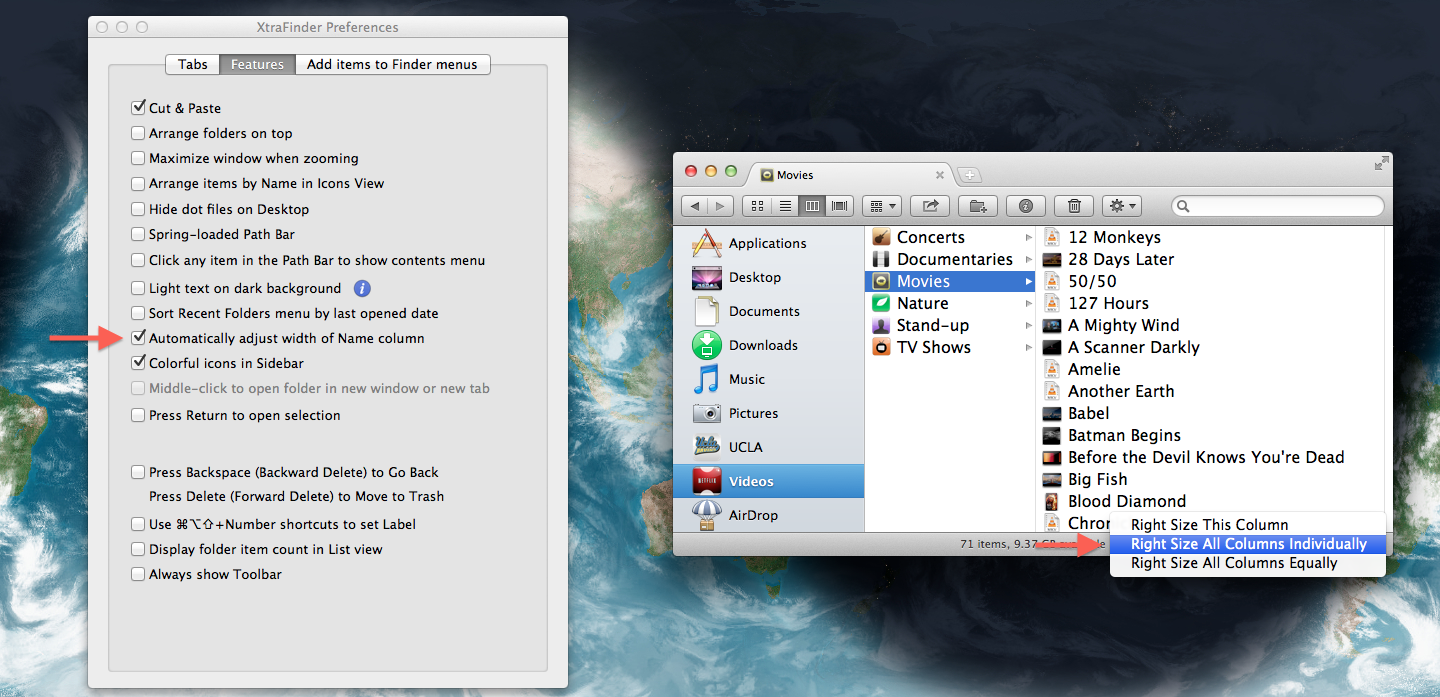
Task: Choose Right Size All Columns Equally
Action: coord(1248,563)
